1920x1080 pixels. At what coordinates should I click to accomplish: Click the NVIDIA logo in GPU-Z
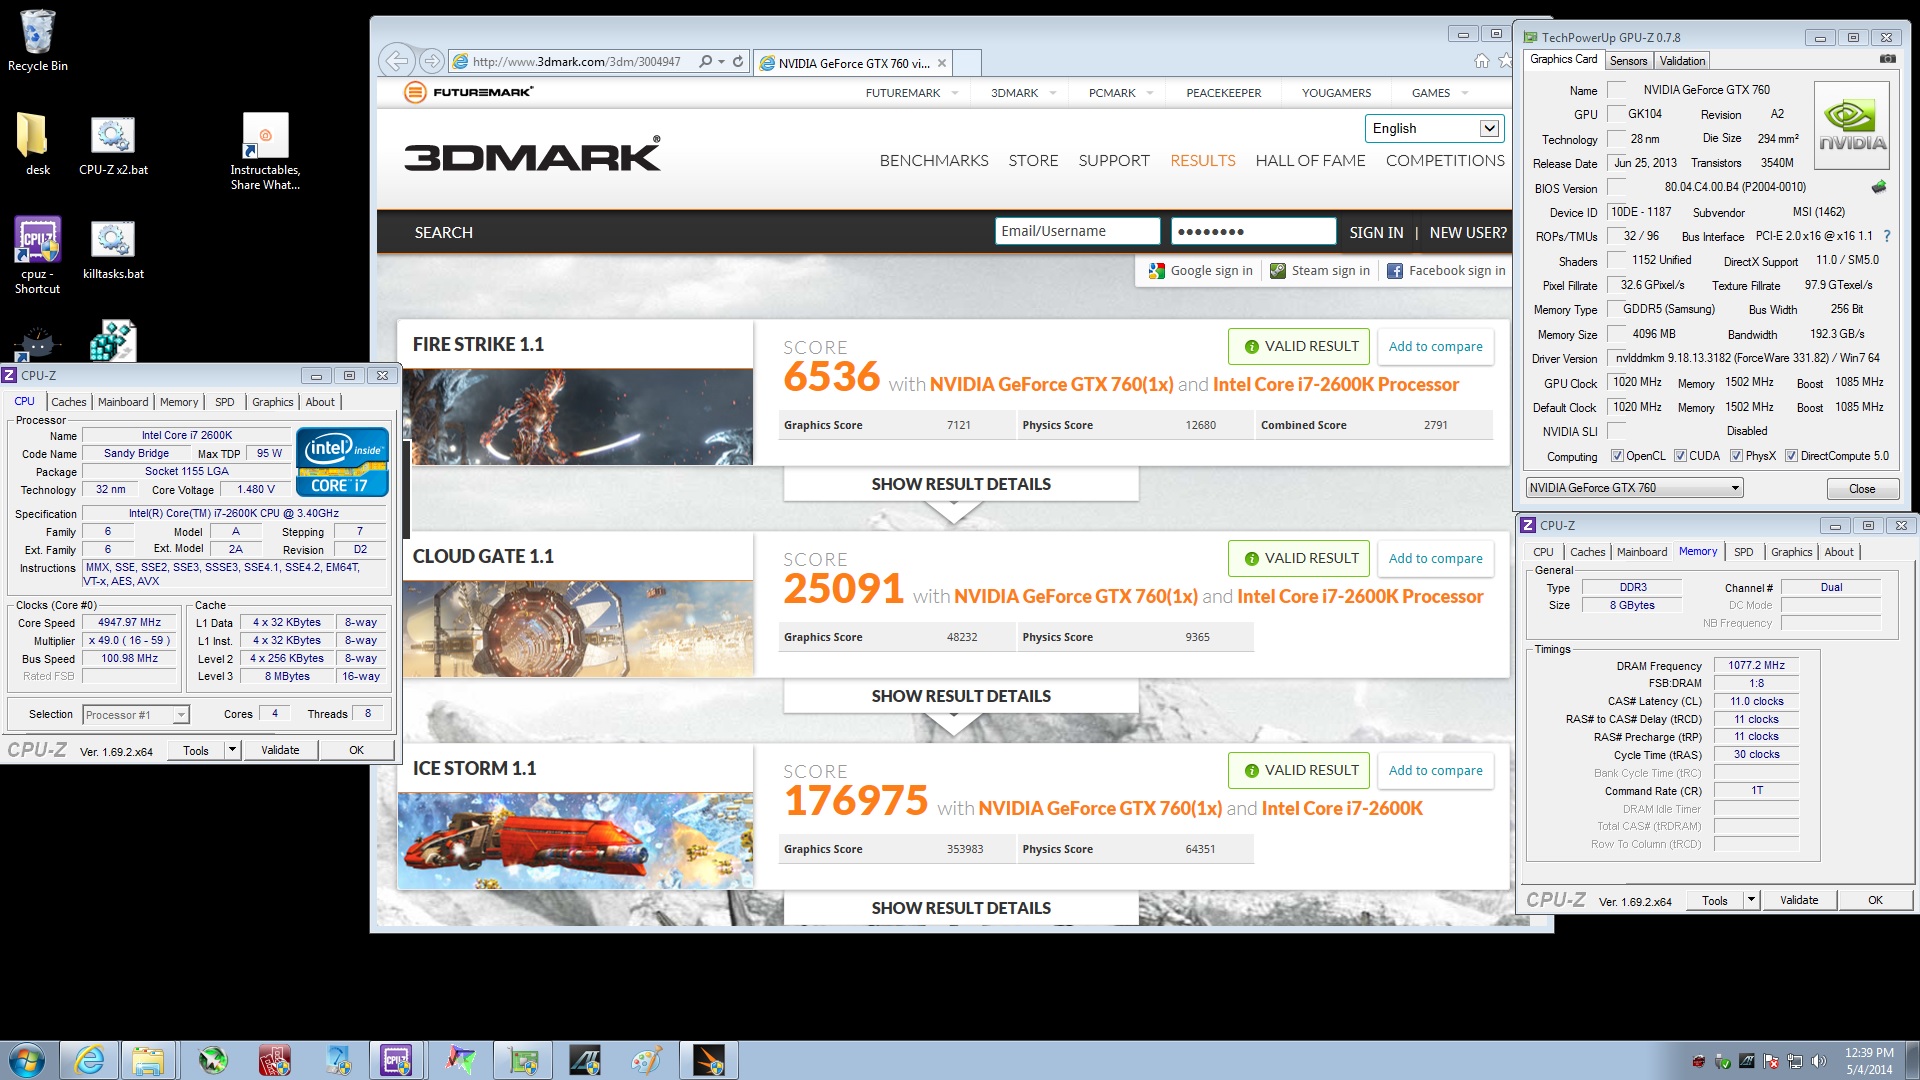tap(1852, 125)
